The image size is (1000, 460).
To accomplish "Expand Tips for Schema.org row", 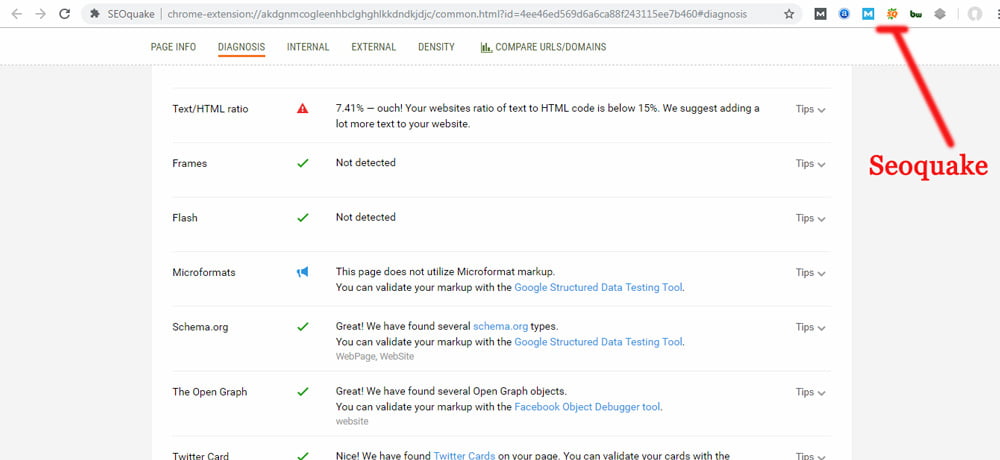I will pos(811,327).
